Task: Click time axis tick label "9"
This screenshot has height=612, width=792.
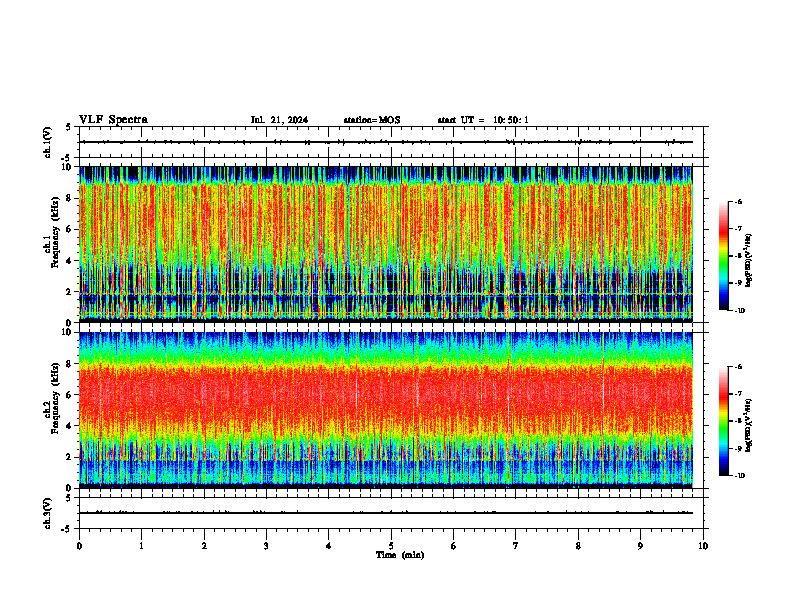Action: tap(640, 546)
